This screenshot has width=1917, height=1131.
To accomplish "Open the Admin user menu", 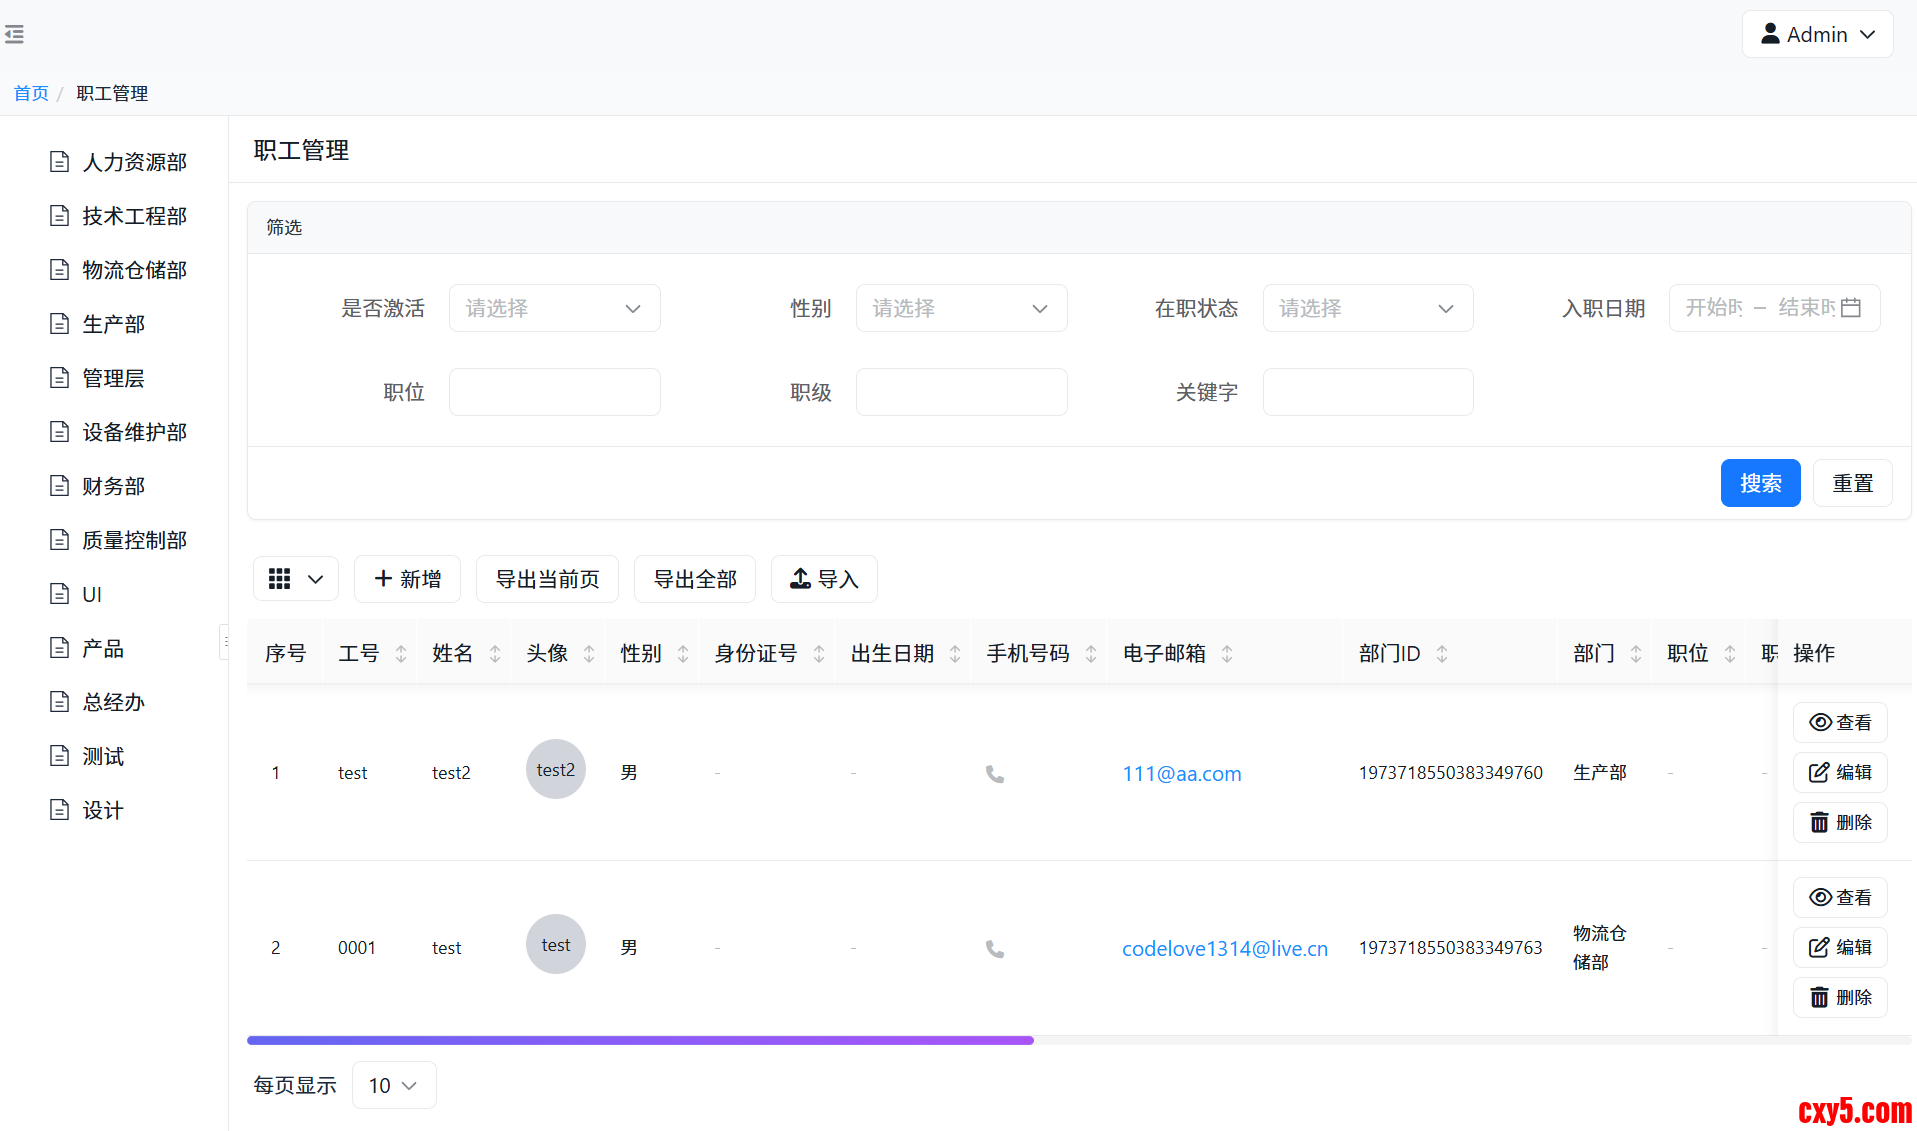I will pos(1816,35).
